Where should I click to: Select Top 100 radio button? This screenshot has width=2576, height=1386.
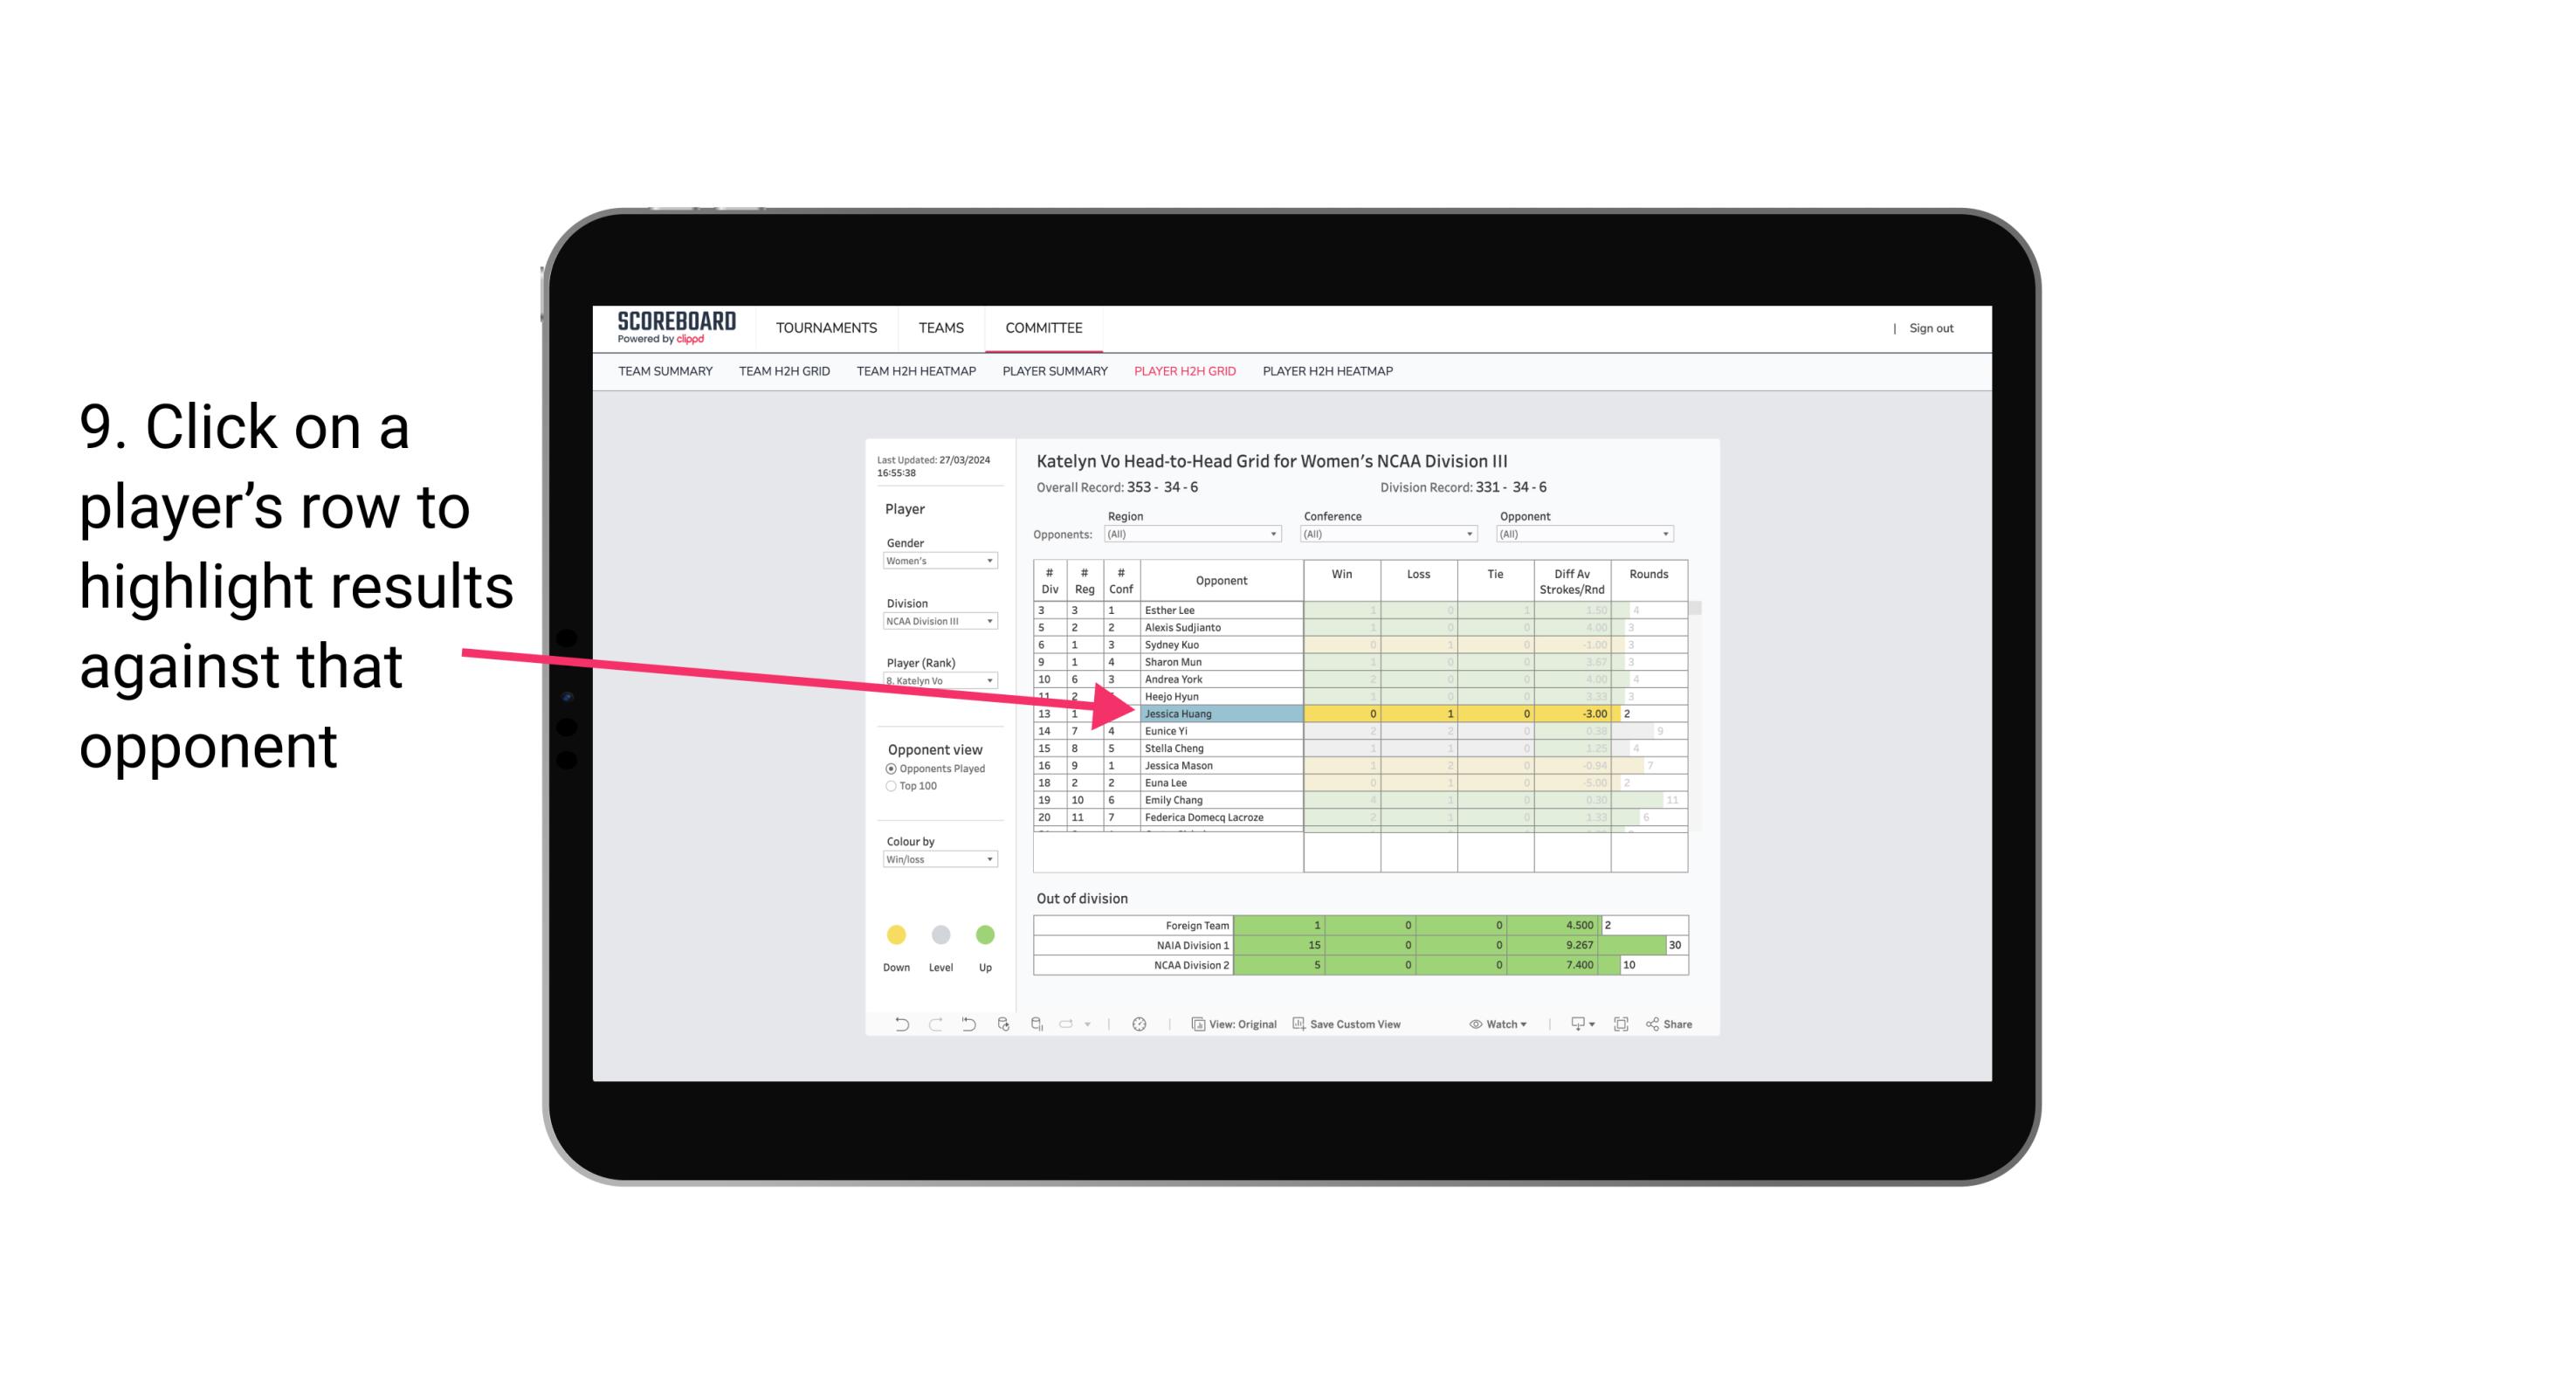(889, 785)
